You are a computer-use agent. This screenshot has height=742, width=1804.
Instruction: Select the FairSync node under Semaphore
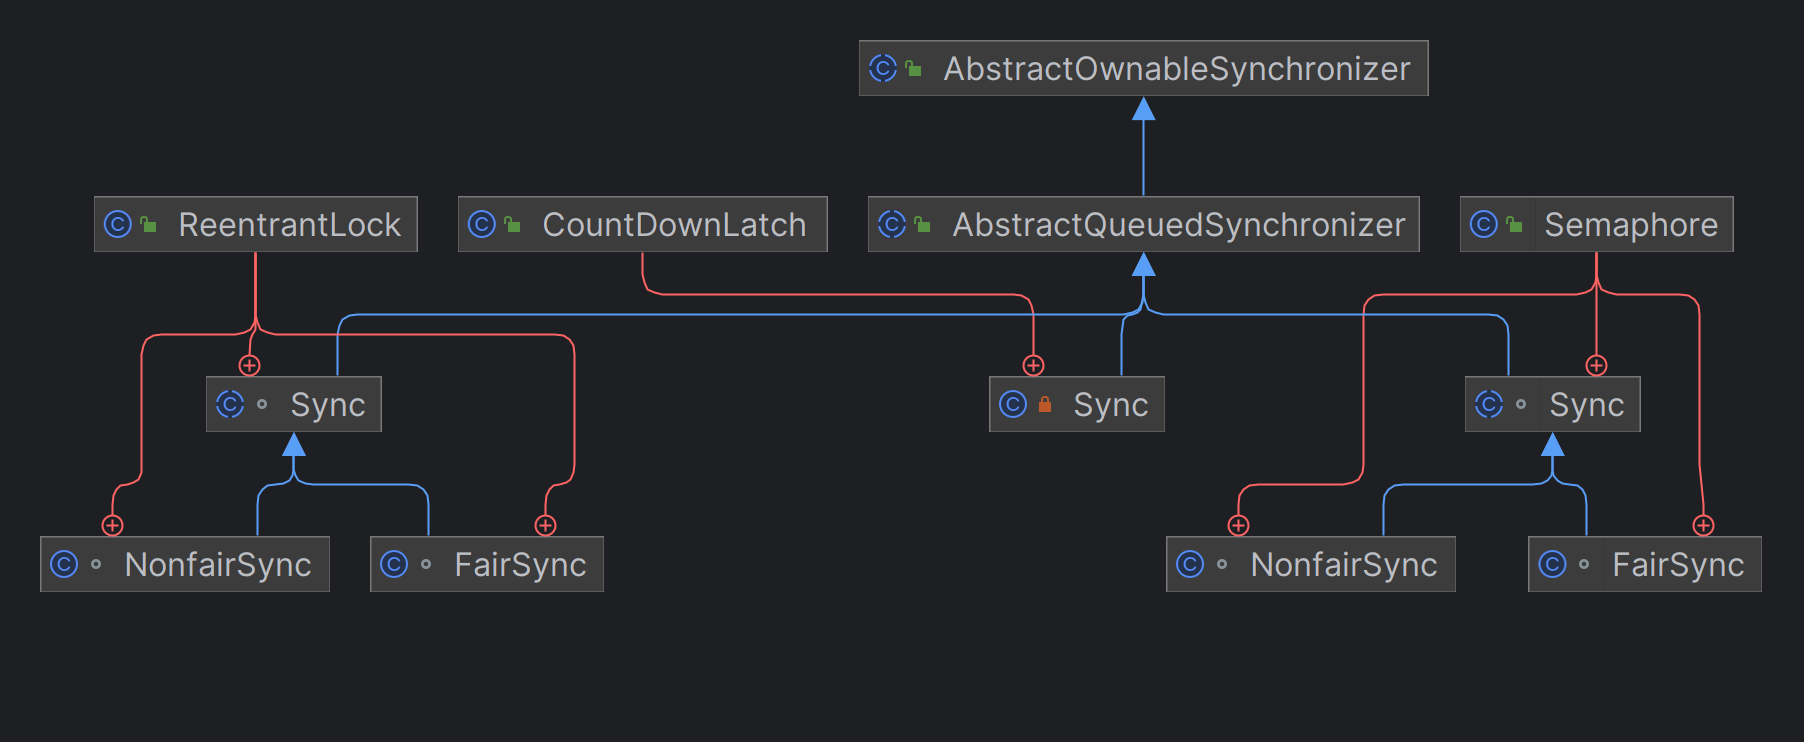point(1645,564)
